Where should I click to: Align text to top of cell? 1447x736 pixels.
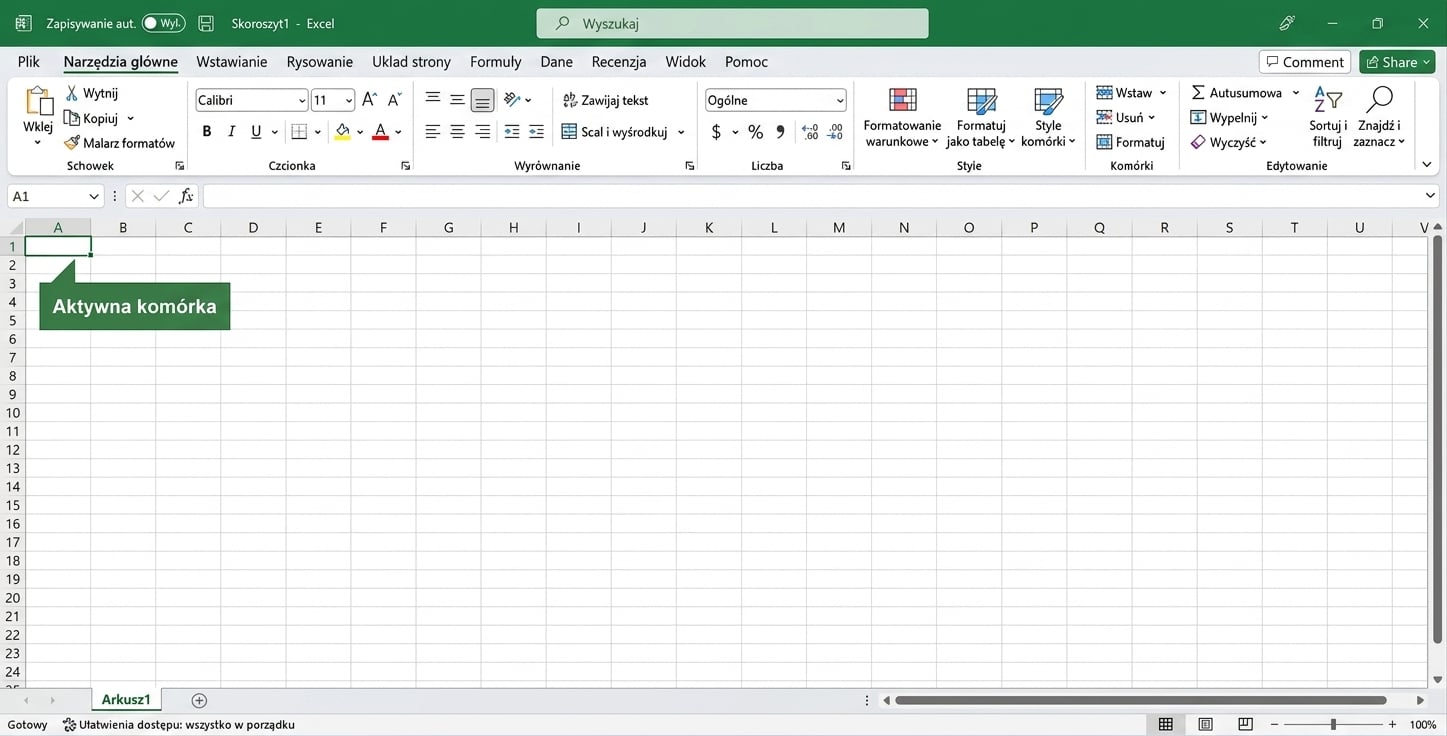[x=433, y=100]
